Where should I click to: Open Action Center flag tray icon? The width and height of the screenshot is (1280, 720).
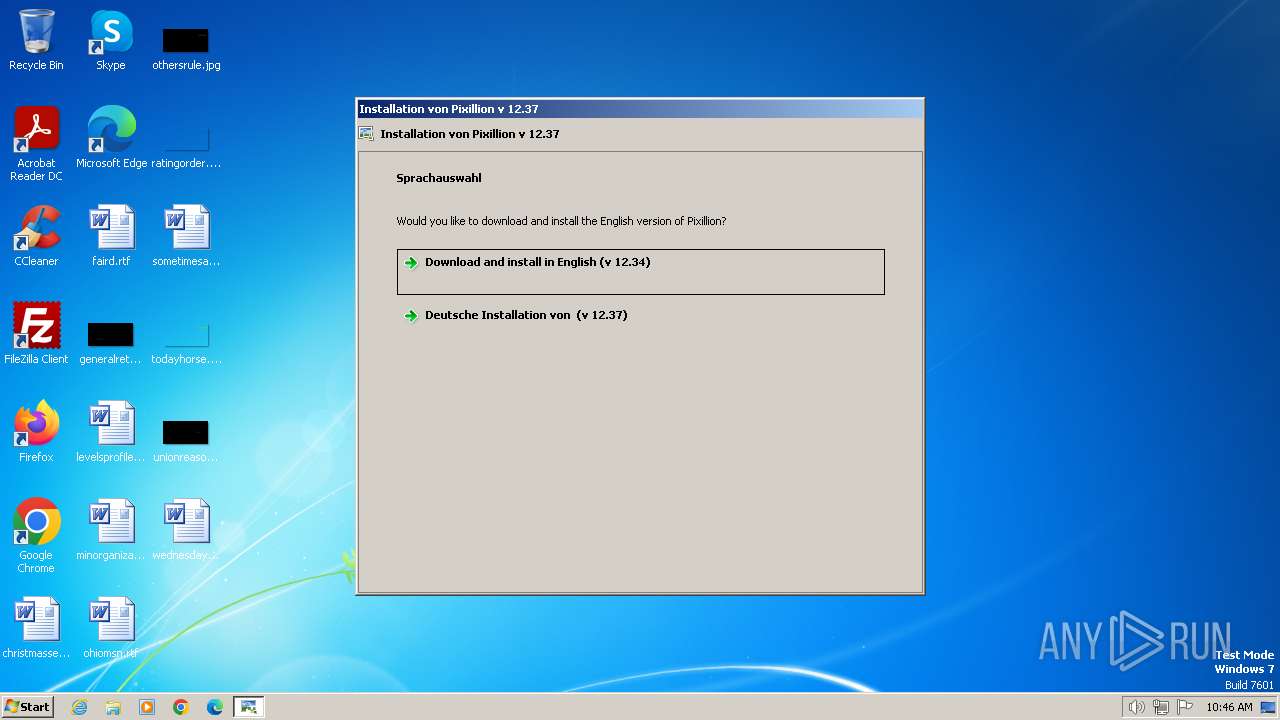pos(1185,707)
